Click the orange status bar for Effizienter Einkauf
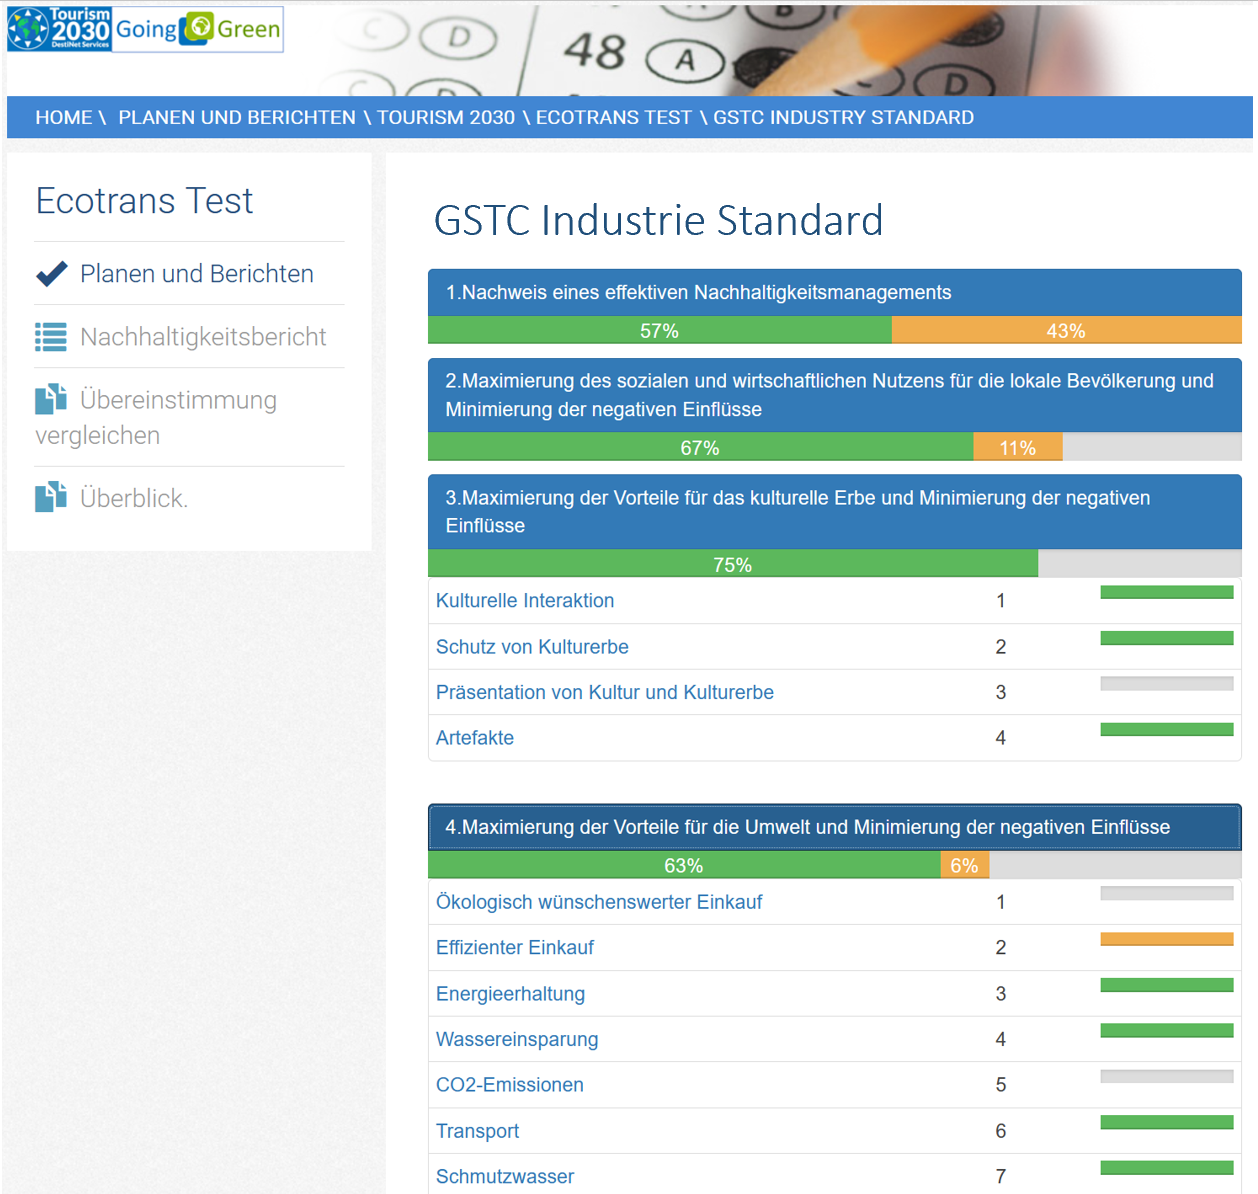The image size is (1258, 1194). pos(1166,939)
